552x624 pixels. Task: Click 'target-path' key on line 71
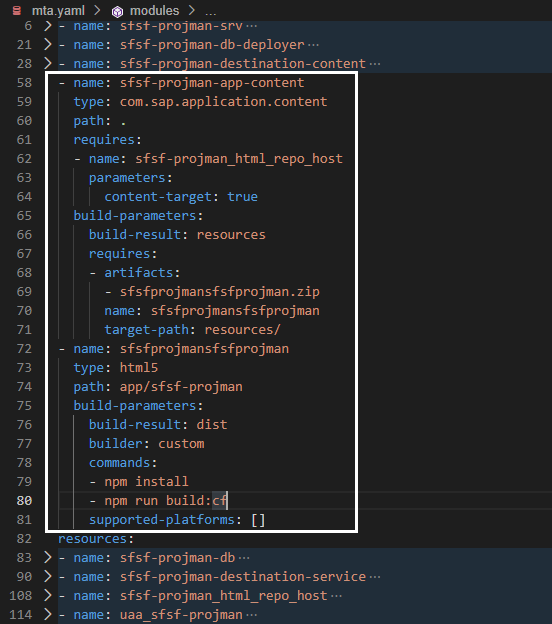click(x=146, y=330)
